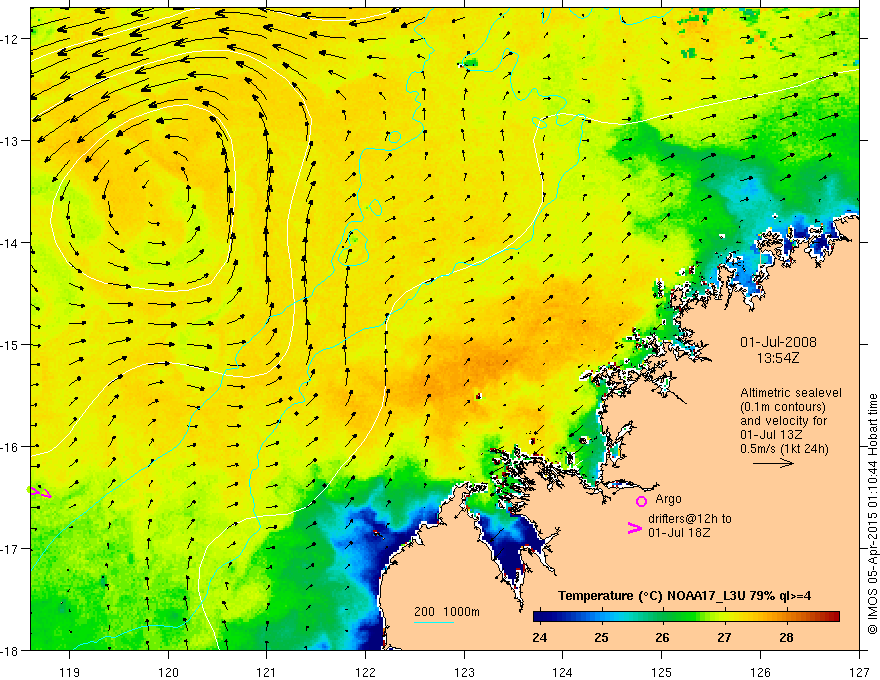Click the 124 longitude axis label

pyautogui.click(x=563, y=672)
